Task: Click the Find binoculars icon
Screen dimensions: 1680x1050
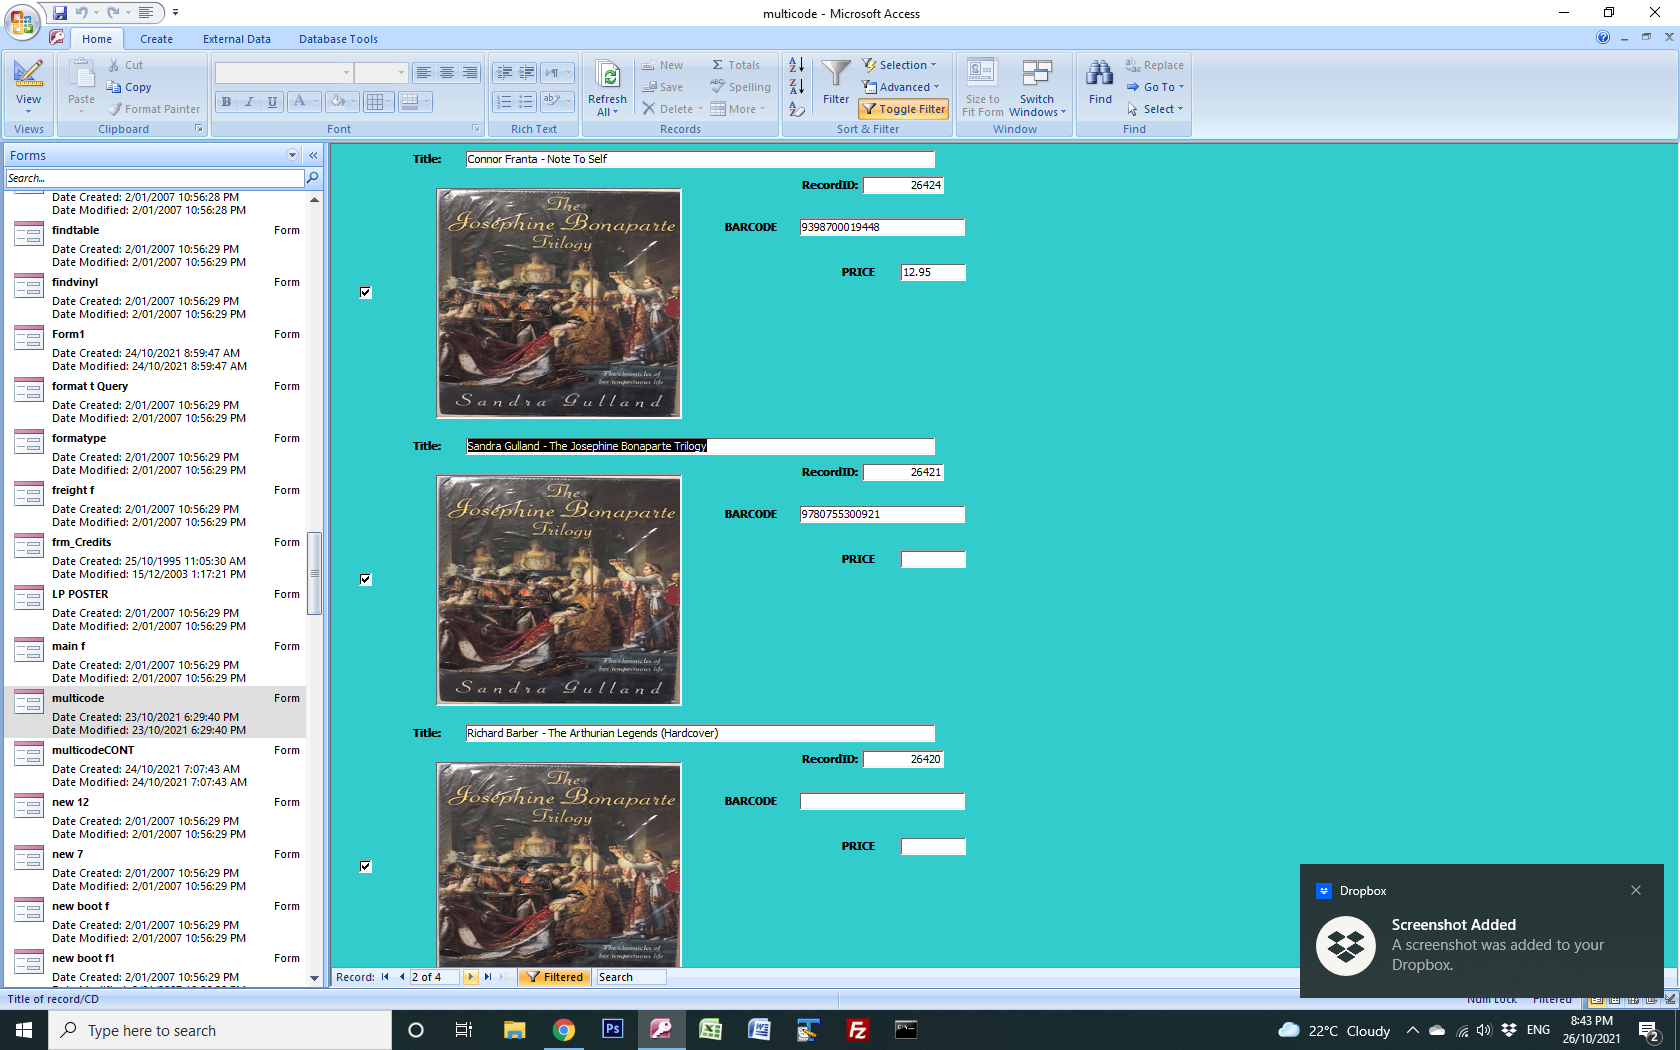Action: tap(1100, 74)
